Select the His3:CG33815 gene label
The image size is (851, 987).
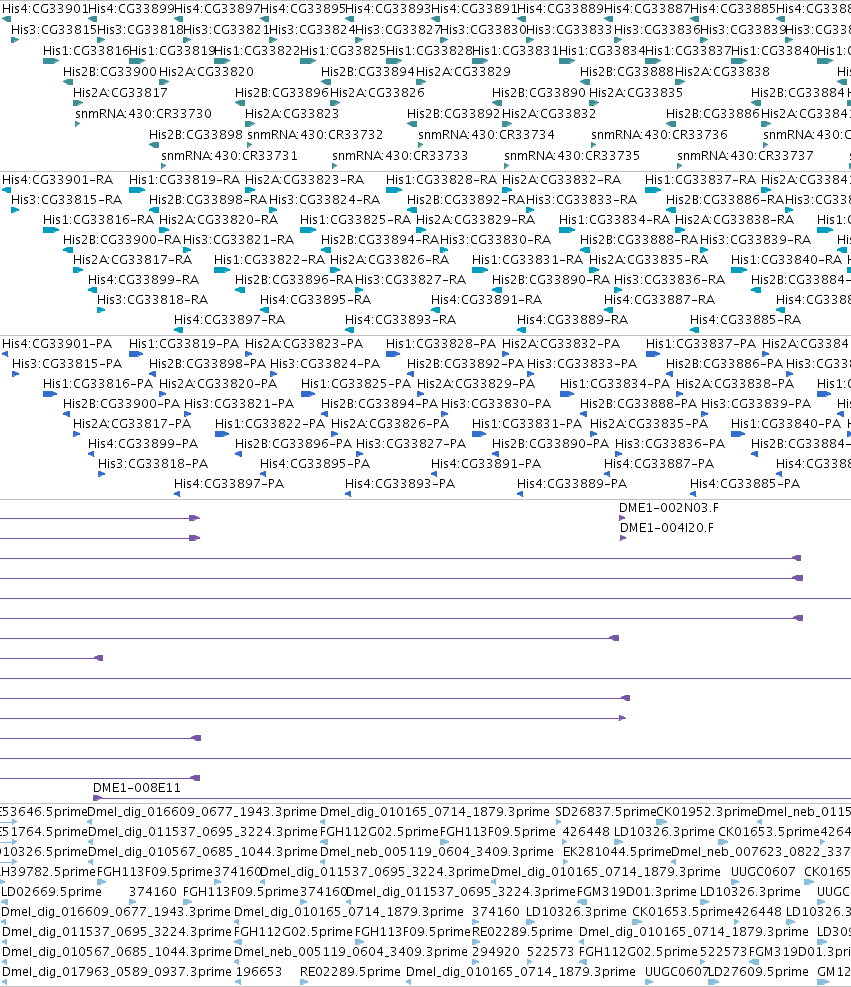[x=54, y=30]
